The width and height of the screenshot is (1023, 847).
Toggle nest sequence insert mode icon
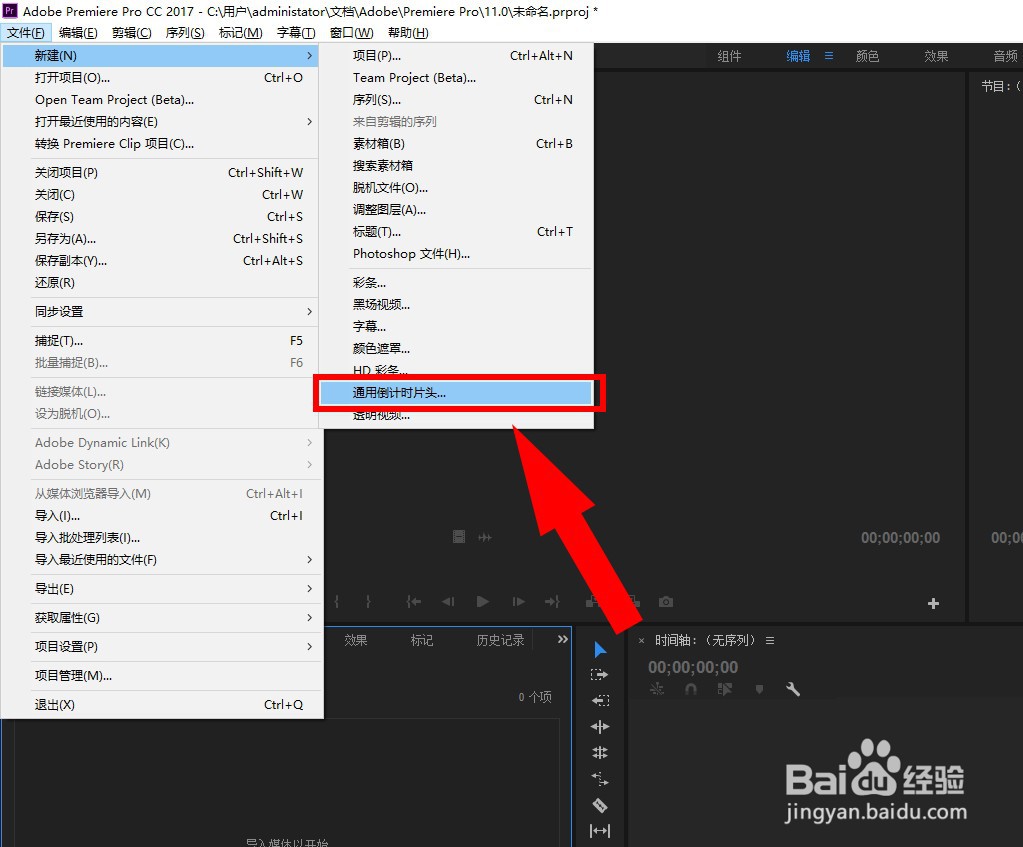pos(657,689)
